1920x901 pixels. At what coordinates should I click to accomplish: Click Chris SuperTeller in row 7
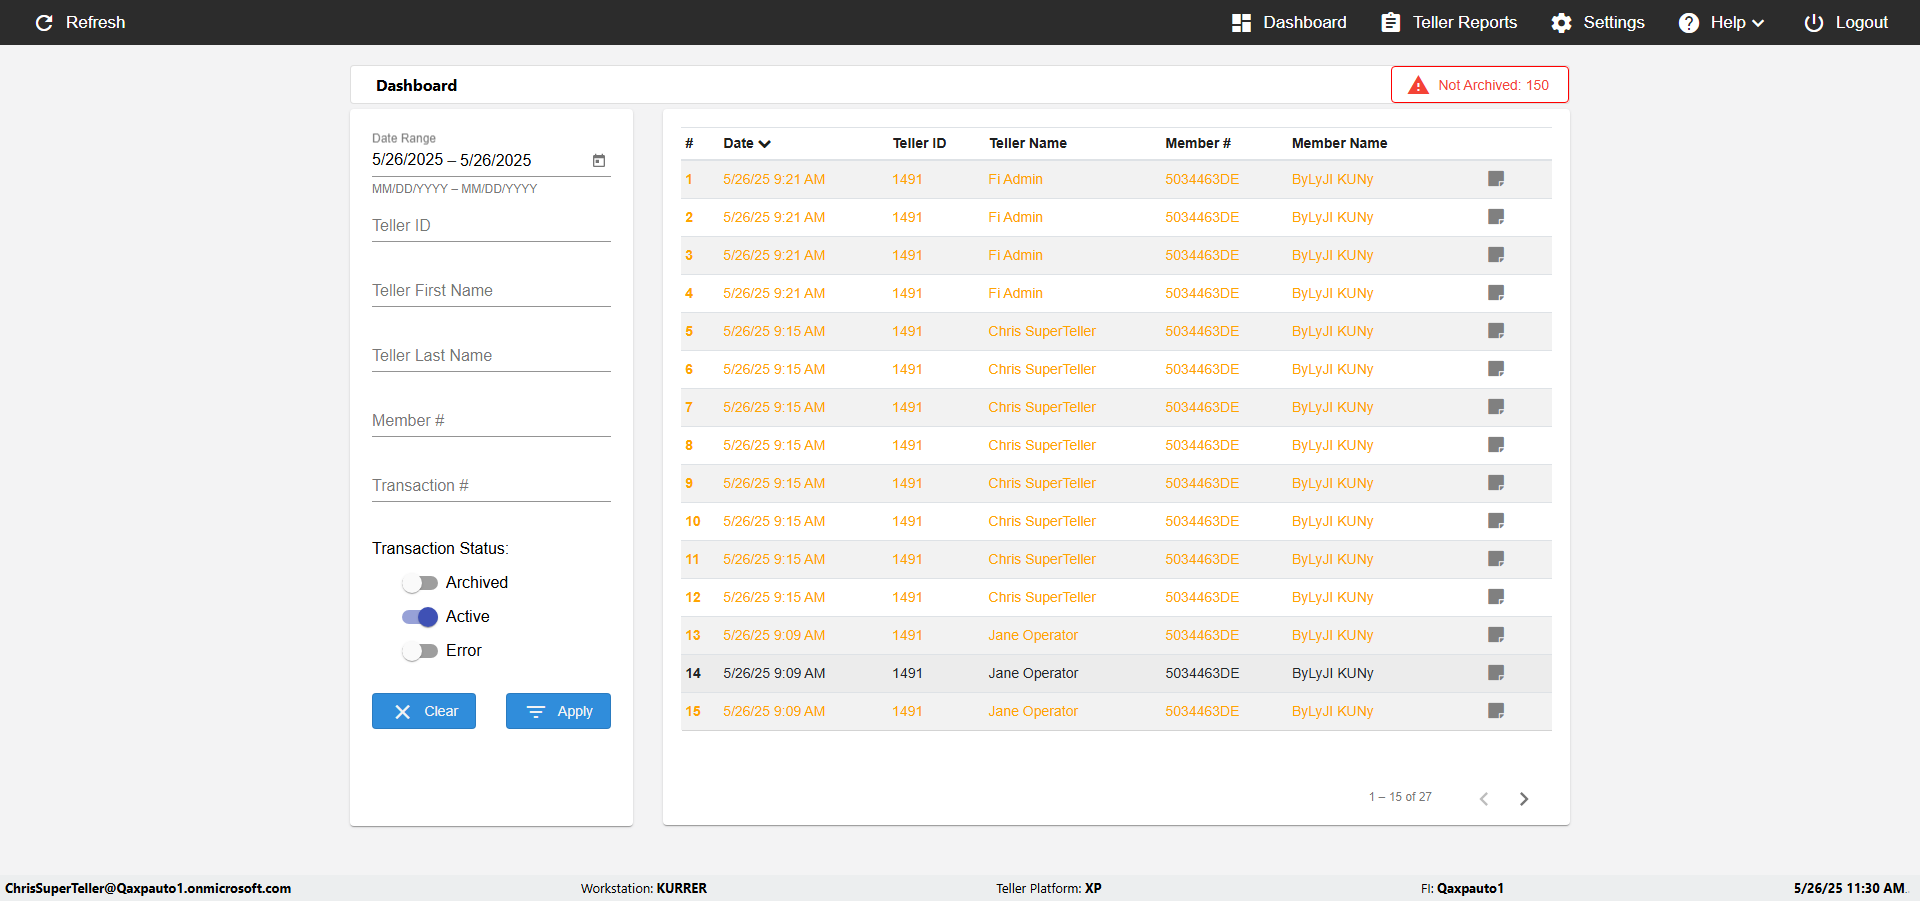pyautogui.click(x=1042, y=407)
